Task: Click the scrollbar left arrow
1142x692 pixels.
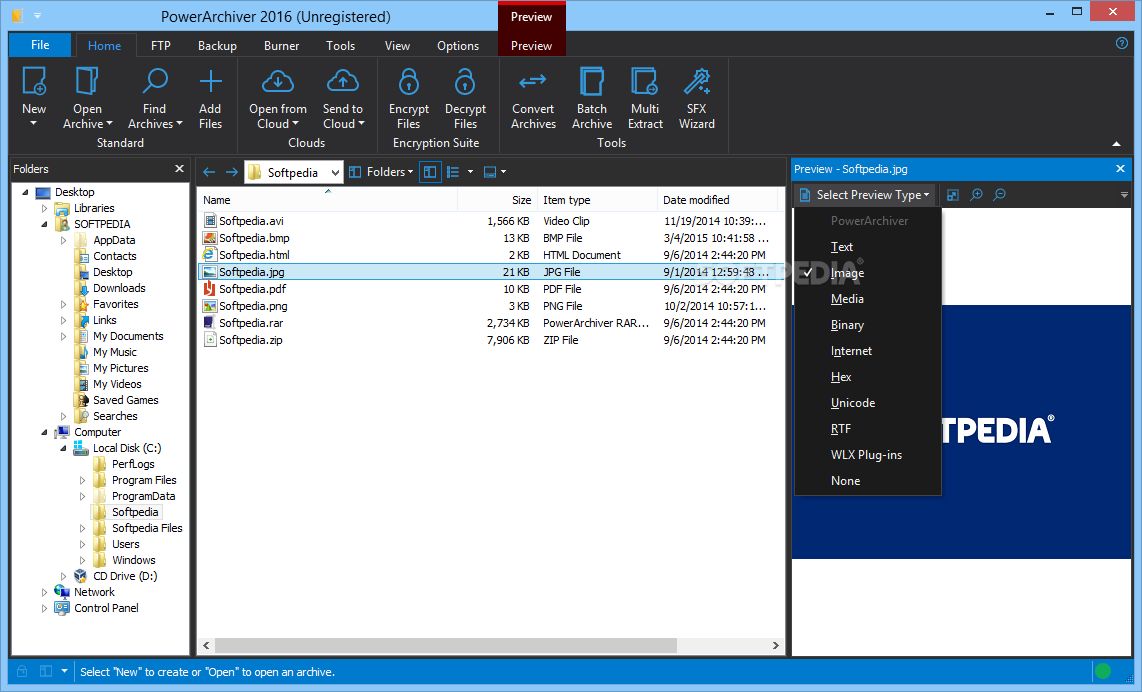Action: pos(206,645)
